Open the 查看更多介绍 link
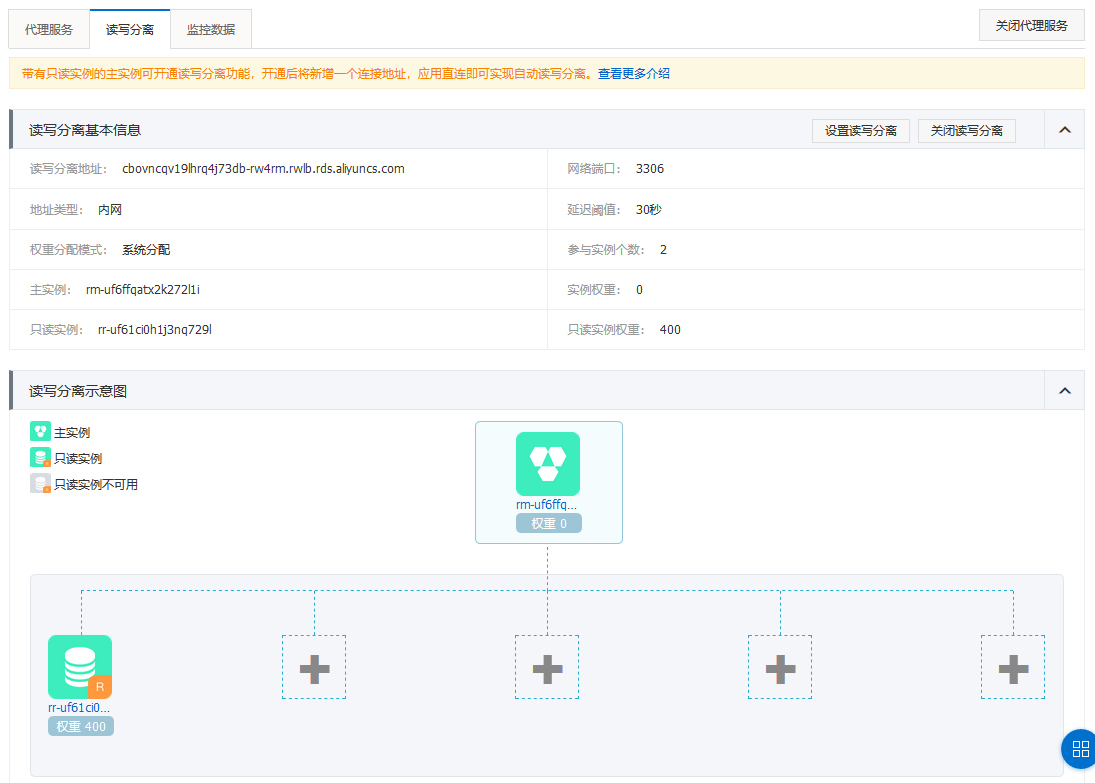Image resolution: width=1095 pixels, height=783 pixels. 634,74
